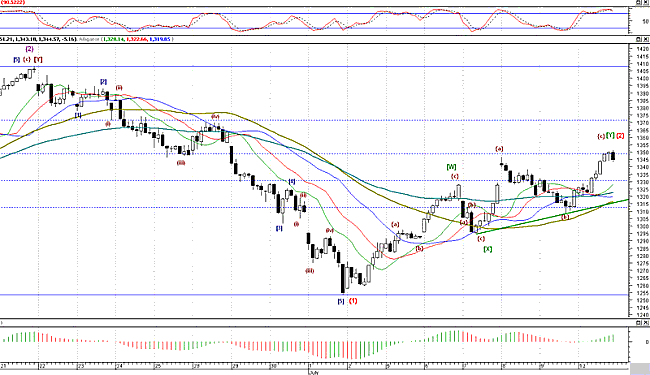Maximize the top oscillator pane
This screenshot has height=375, width=650.
pyautogui.click(x=639, y=2)
